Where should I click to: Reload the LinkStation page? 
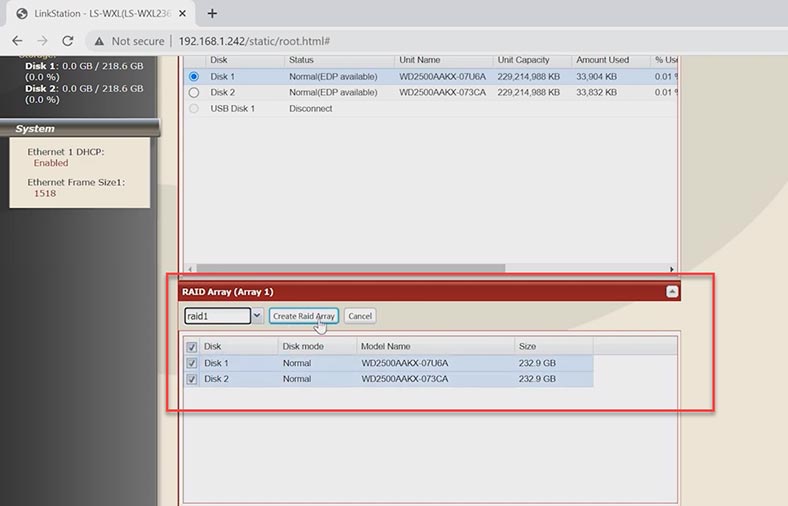[68, 41]
